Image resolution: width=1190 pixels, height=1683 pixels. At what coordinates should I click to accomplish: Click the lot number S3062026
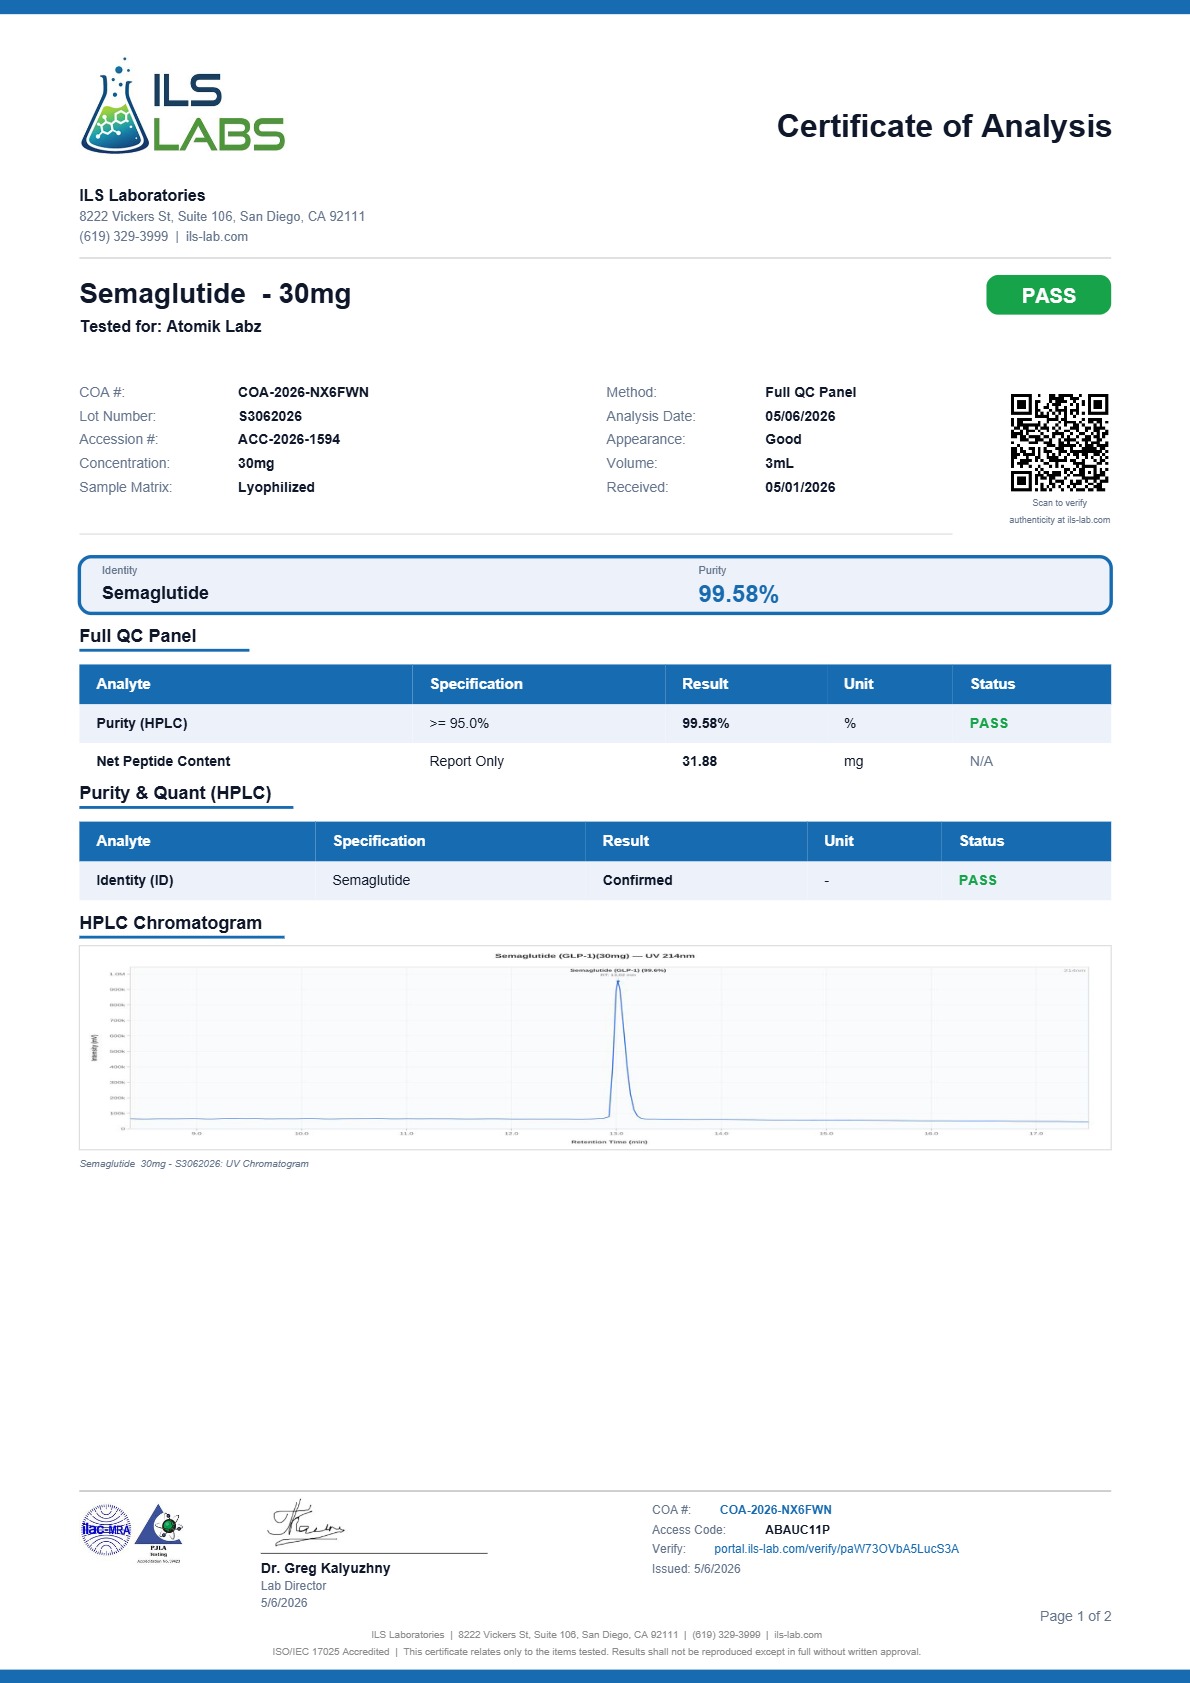270,416
